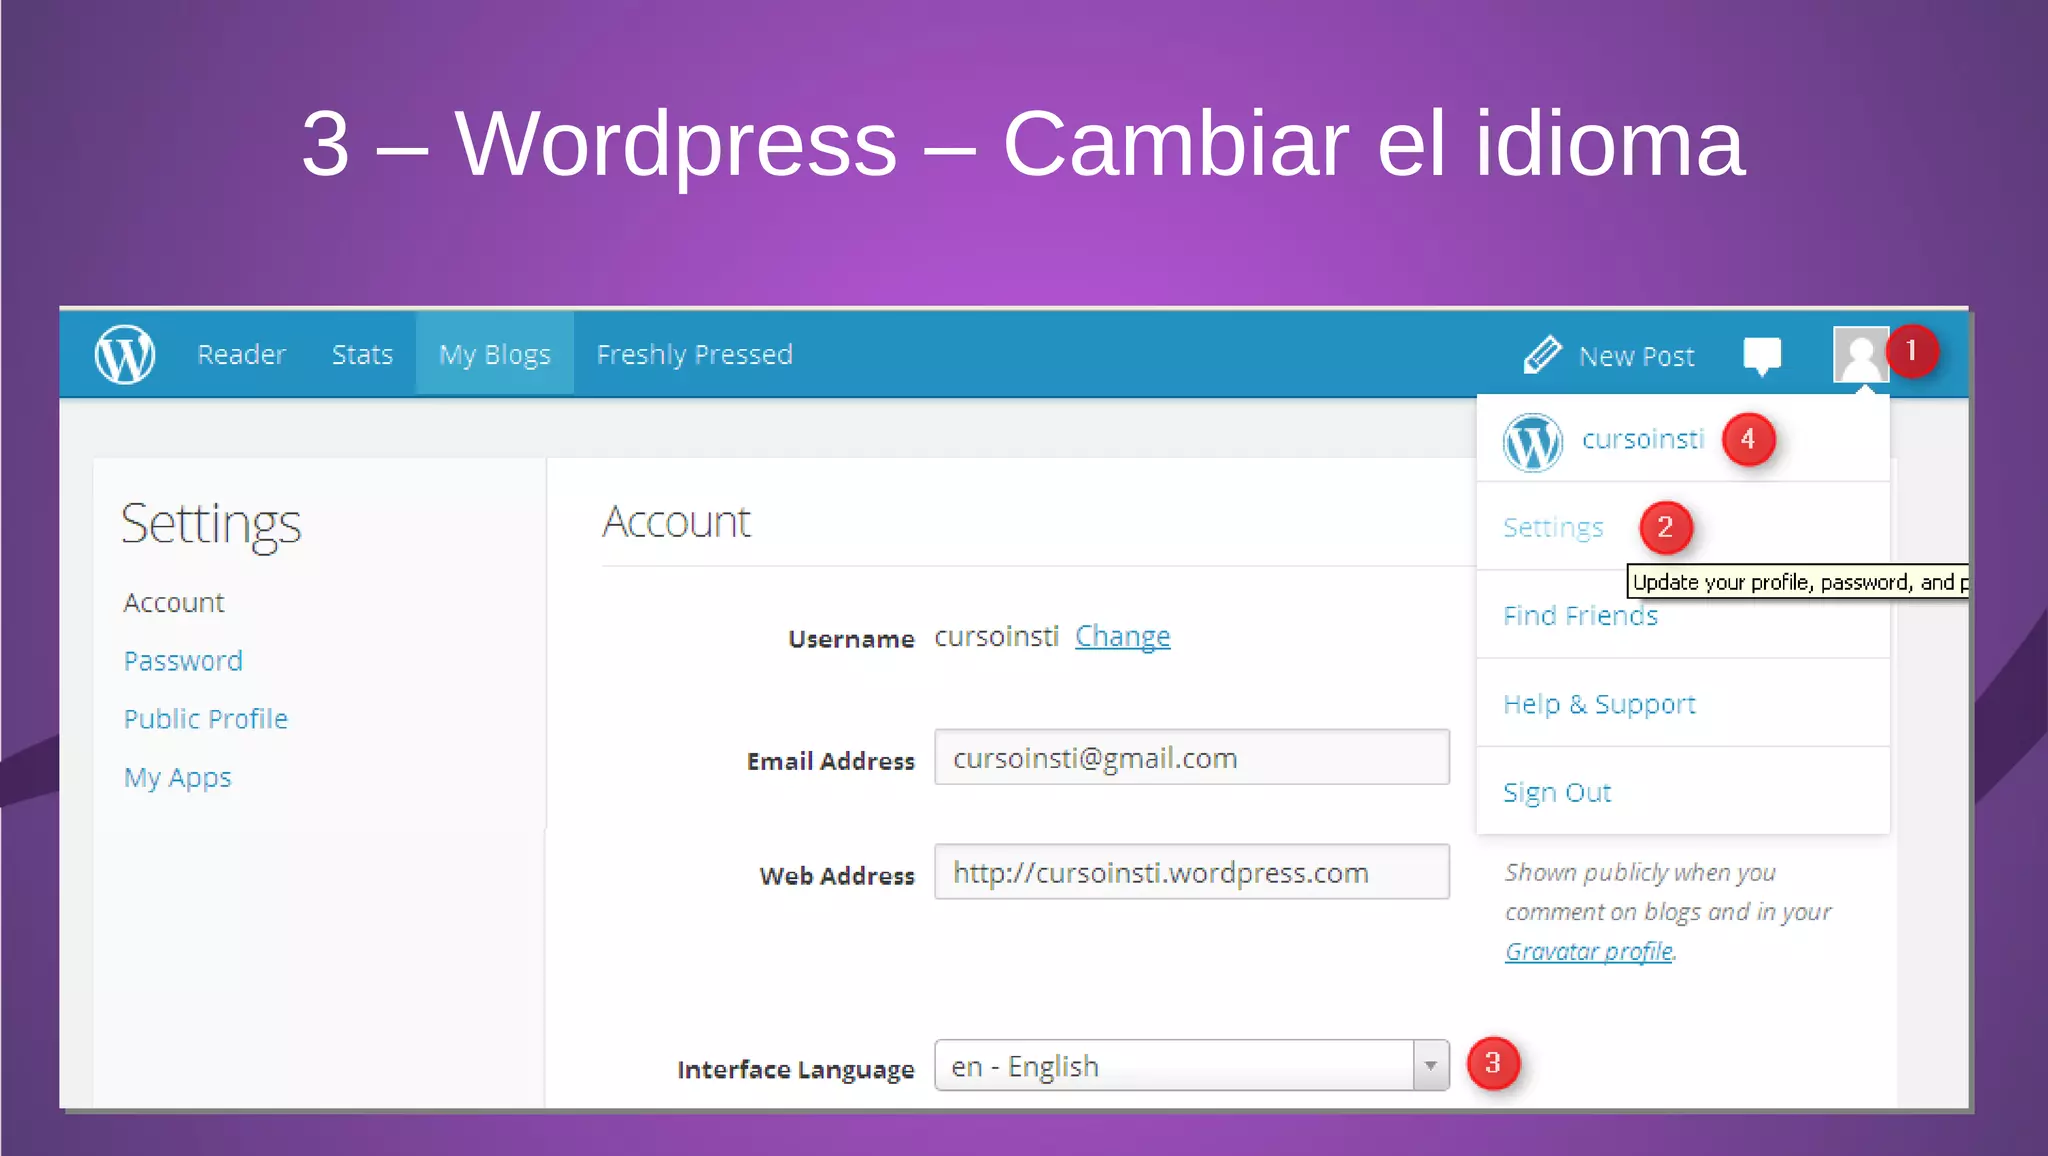Click the Web Address input field
This screenshot has width=2048, height=1156.
tap(1192, 871)
